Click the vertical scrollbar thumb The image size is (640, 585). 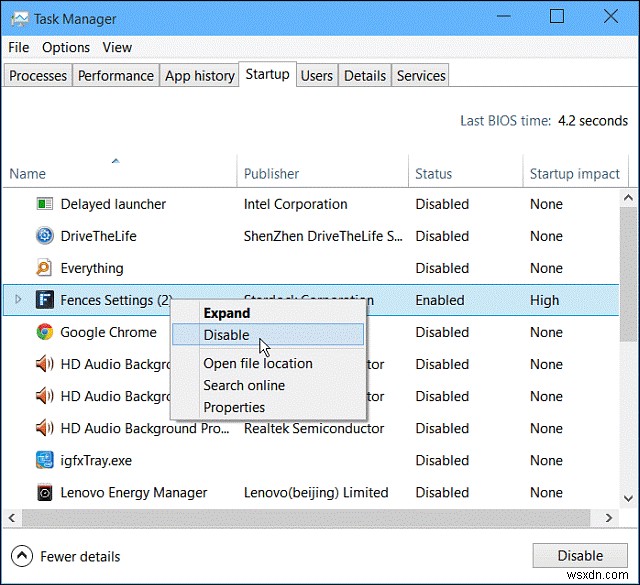pos(628,274)
